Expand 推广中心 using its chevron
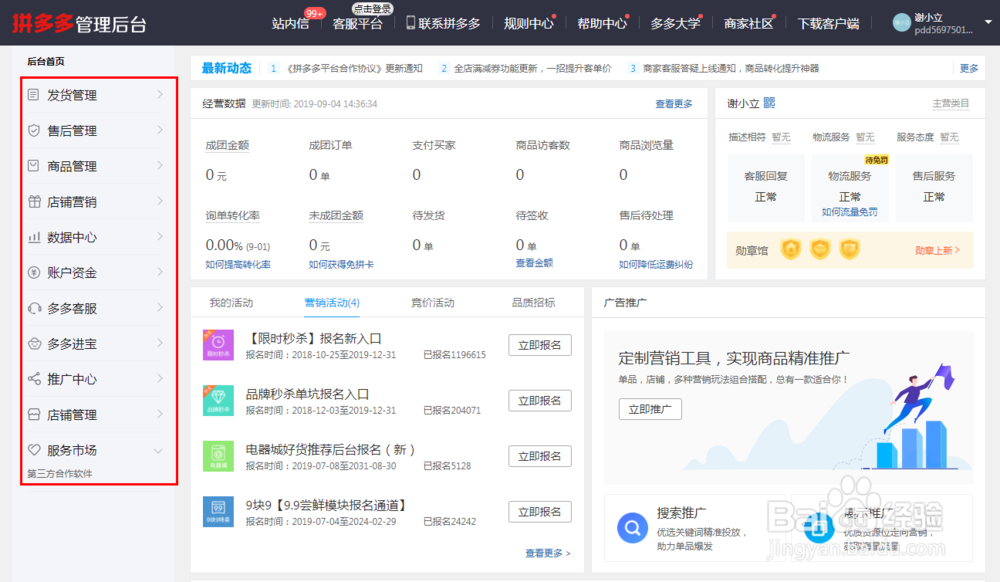1000x582 pixels. coord(159,379)
